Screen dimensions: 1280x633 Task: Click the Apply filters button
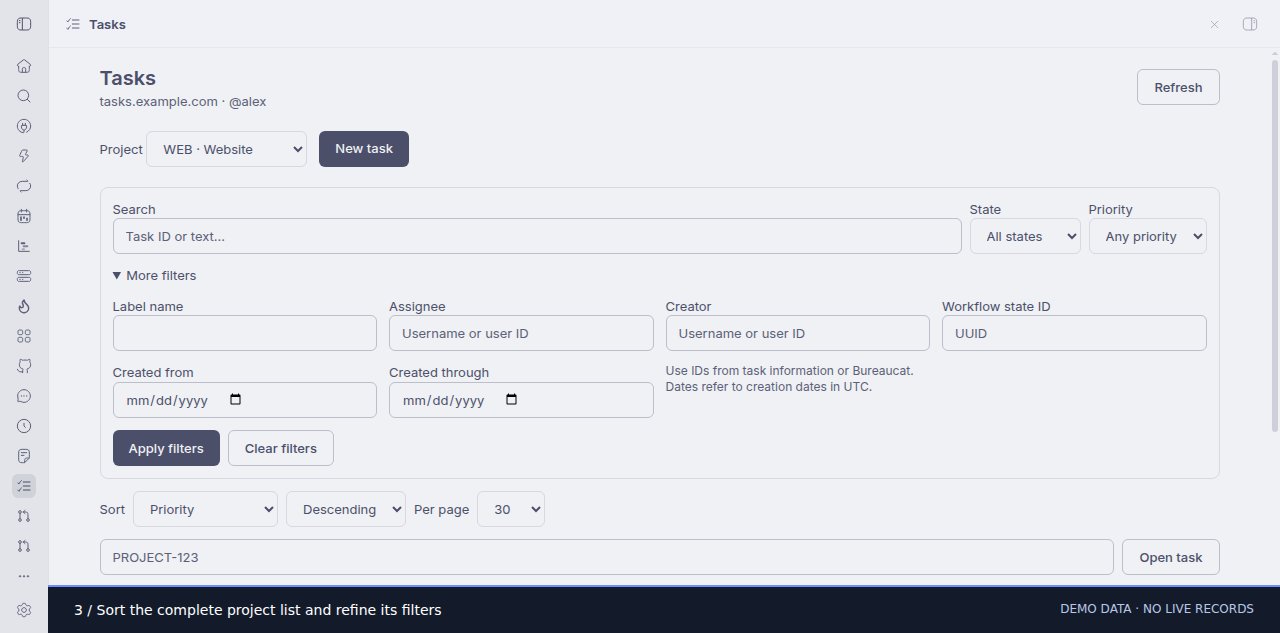(x=166, y=448)
